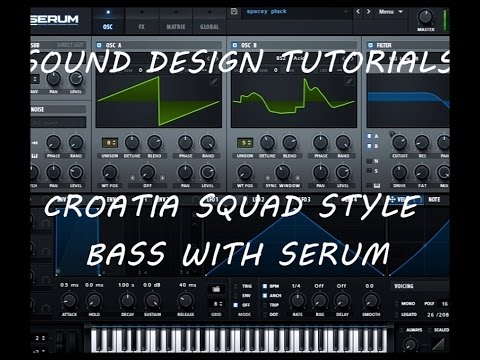This screenshot has height=360, width=480.
Task: Toggle the Filter enable switch
Action: pos(370,45)
